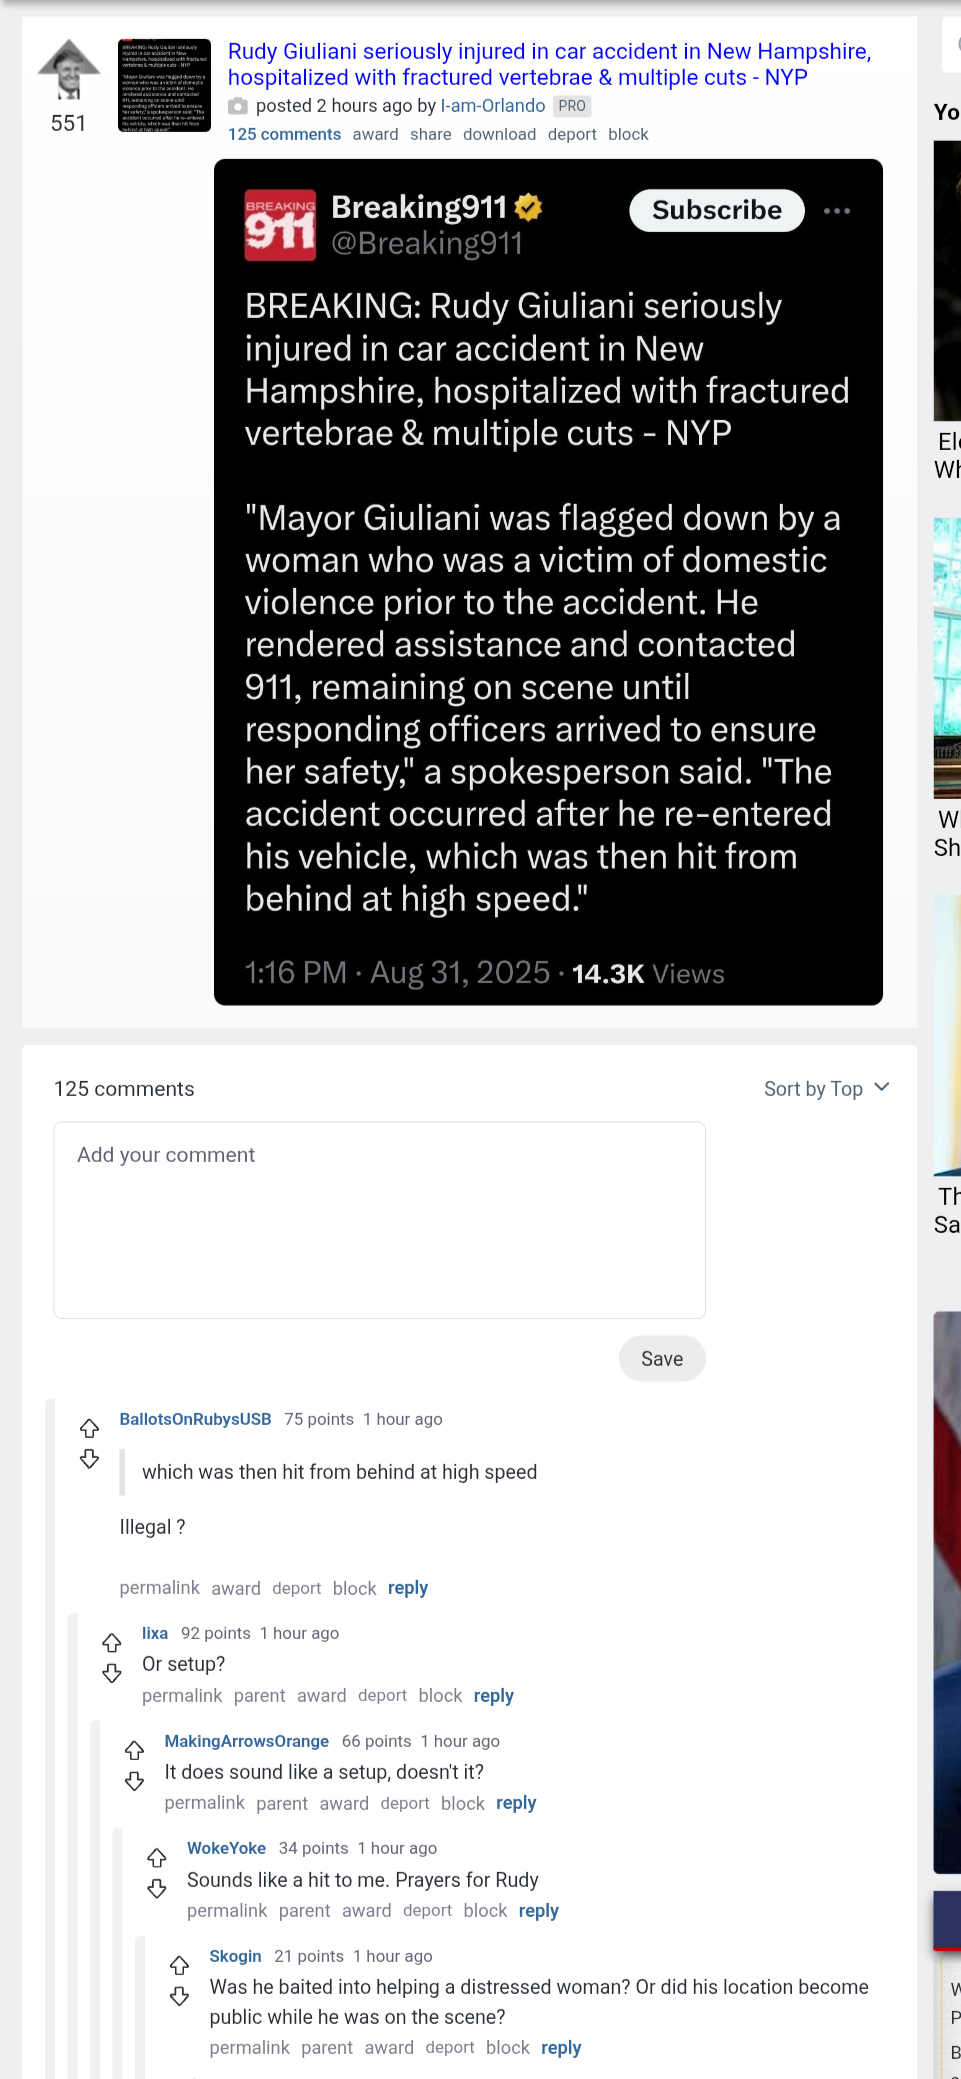Open the Sort by Top dropdown
This screenshot has height=2079, width=961.
coord(826,1089)
